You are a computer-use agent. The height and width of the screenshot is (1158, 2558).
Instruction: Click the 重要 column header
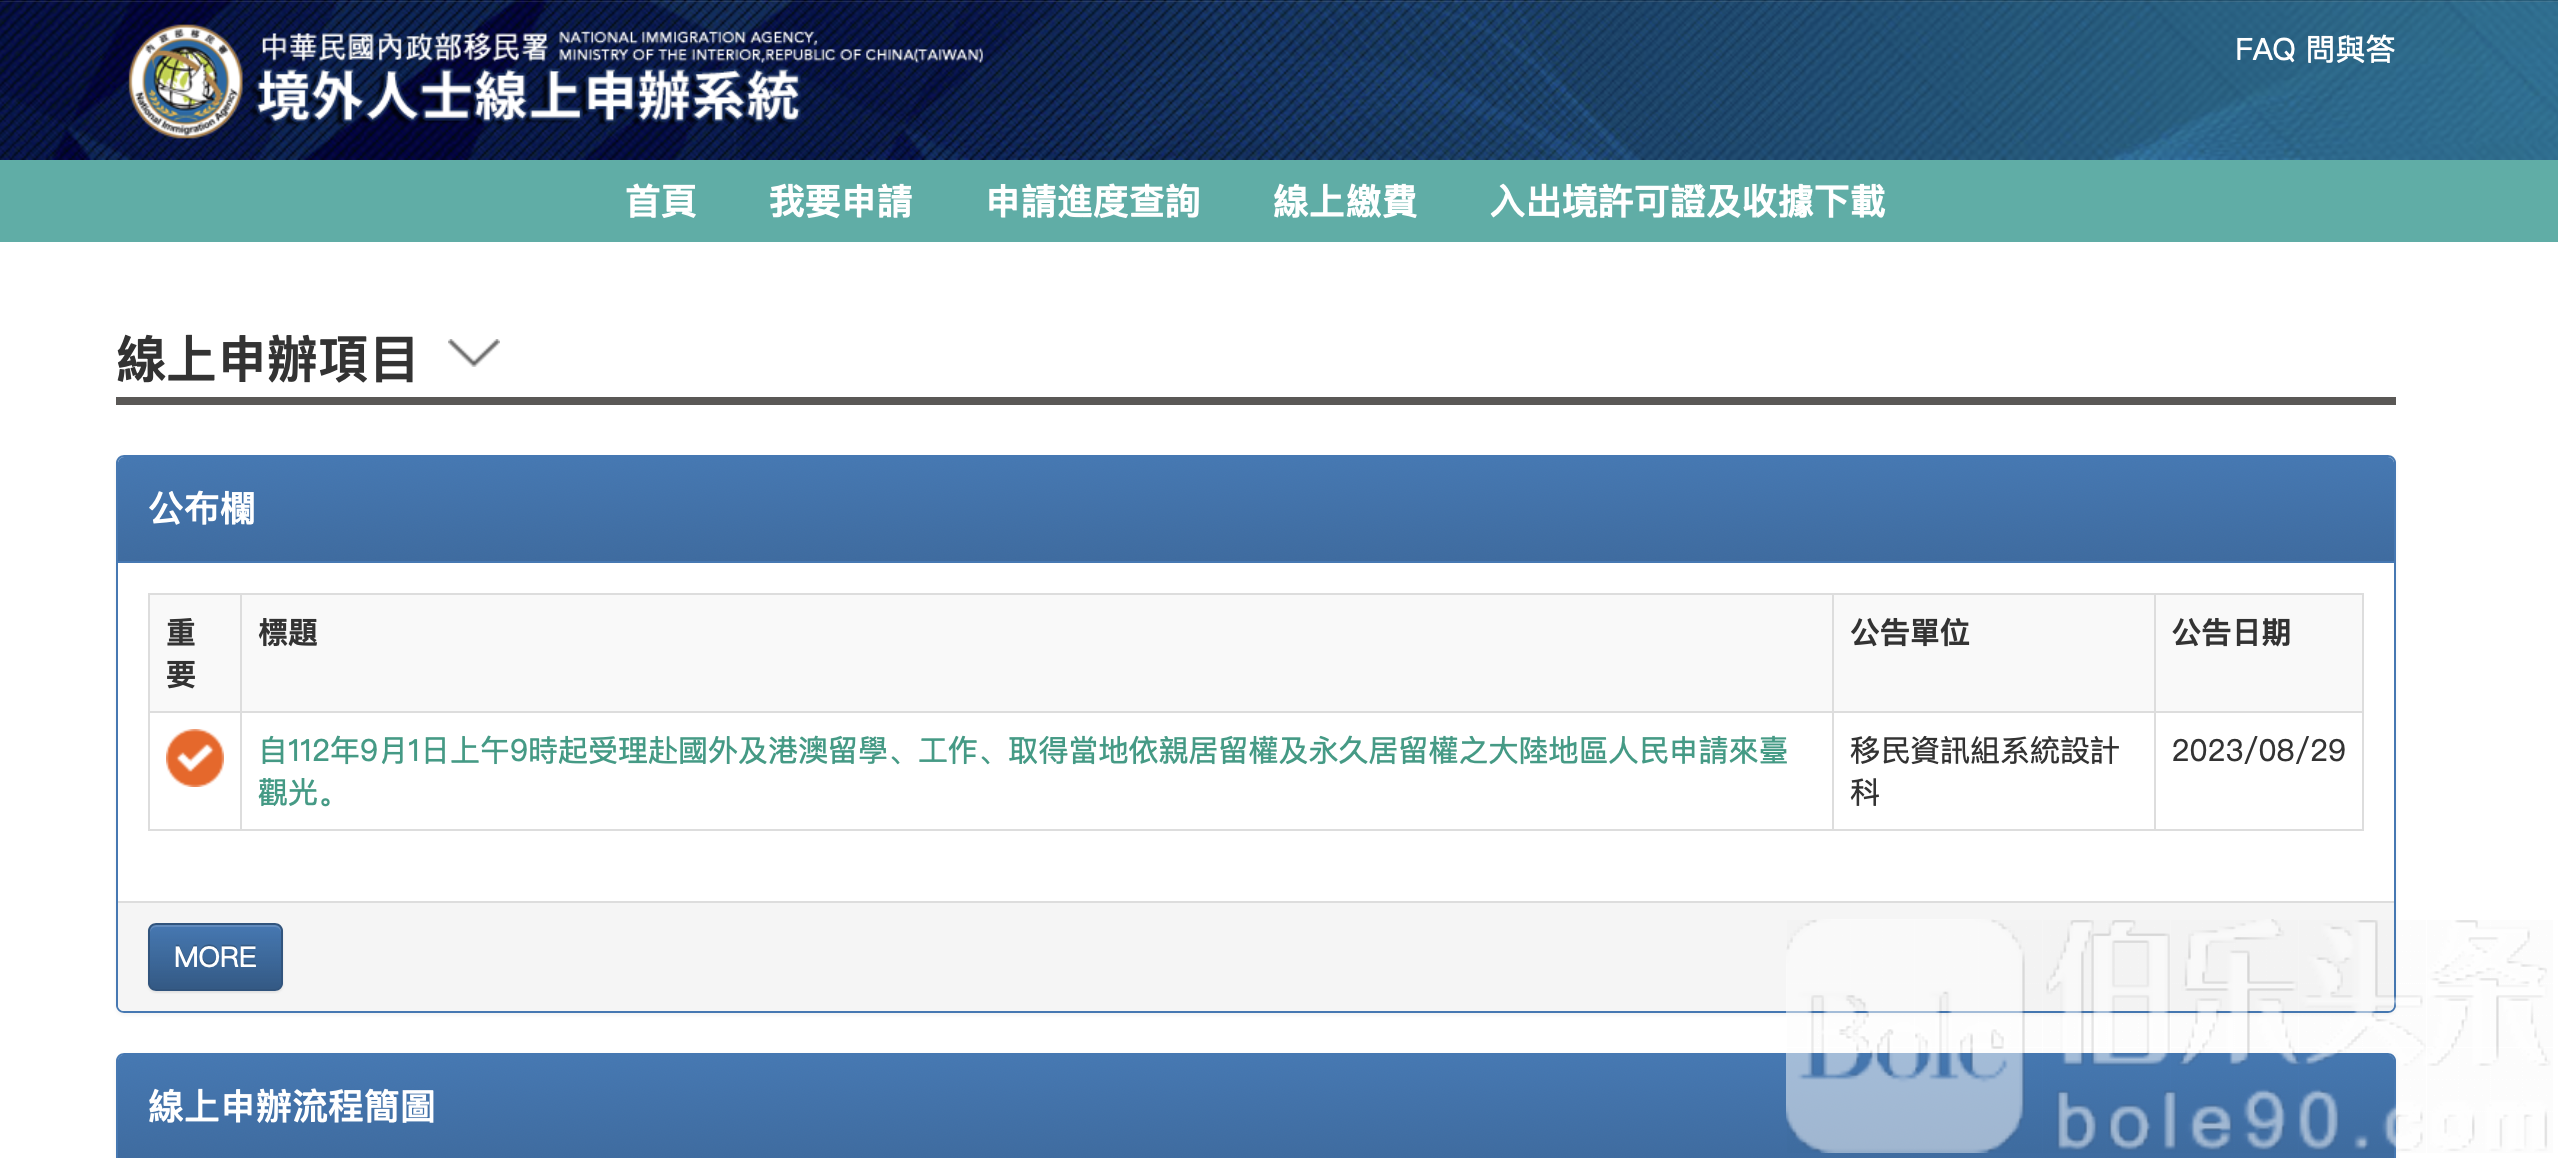(181, 653)
